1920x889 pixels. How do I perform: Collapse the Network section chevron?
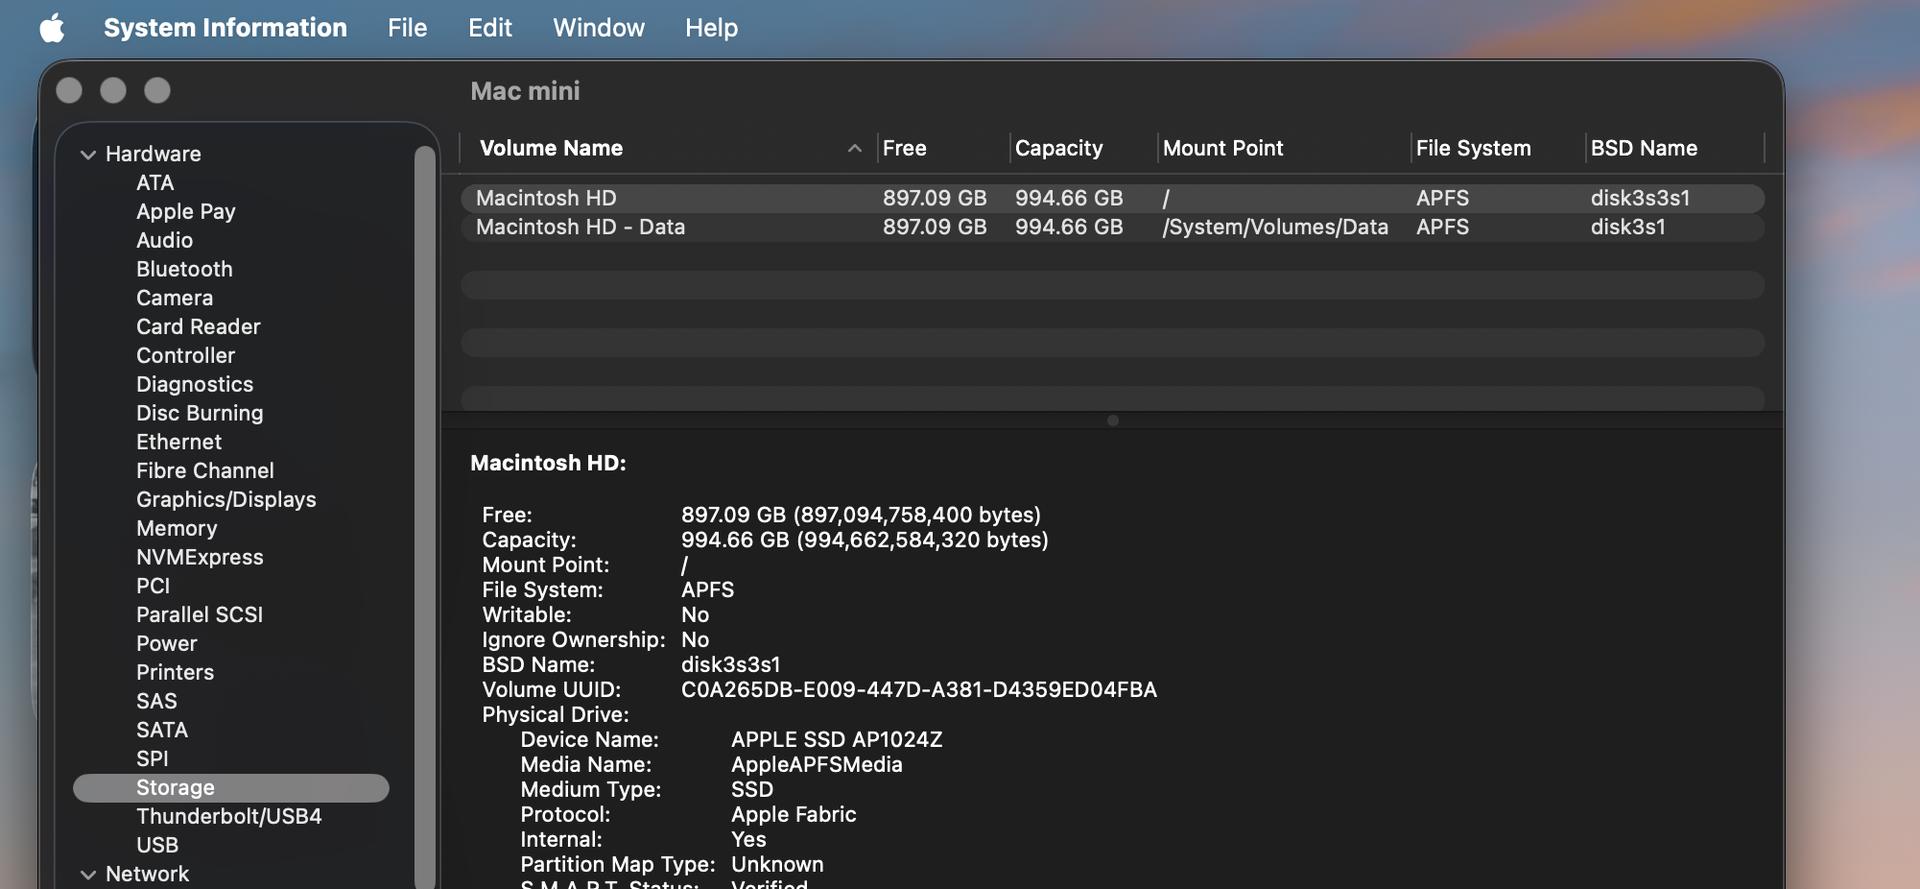coord(88,875)
